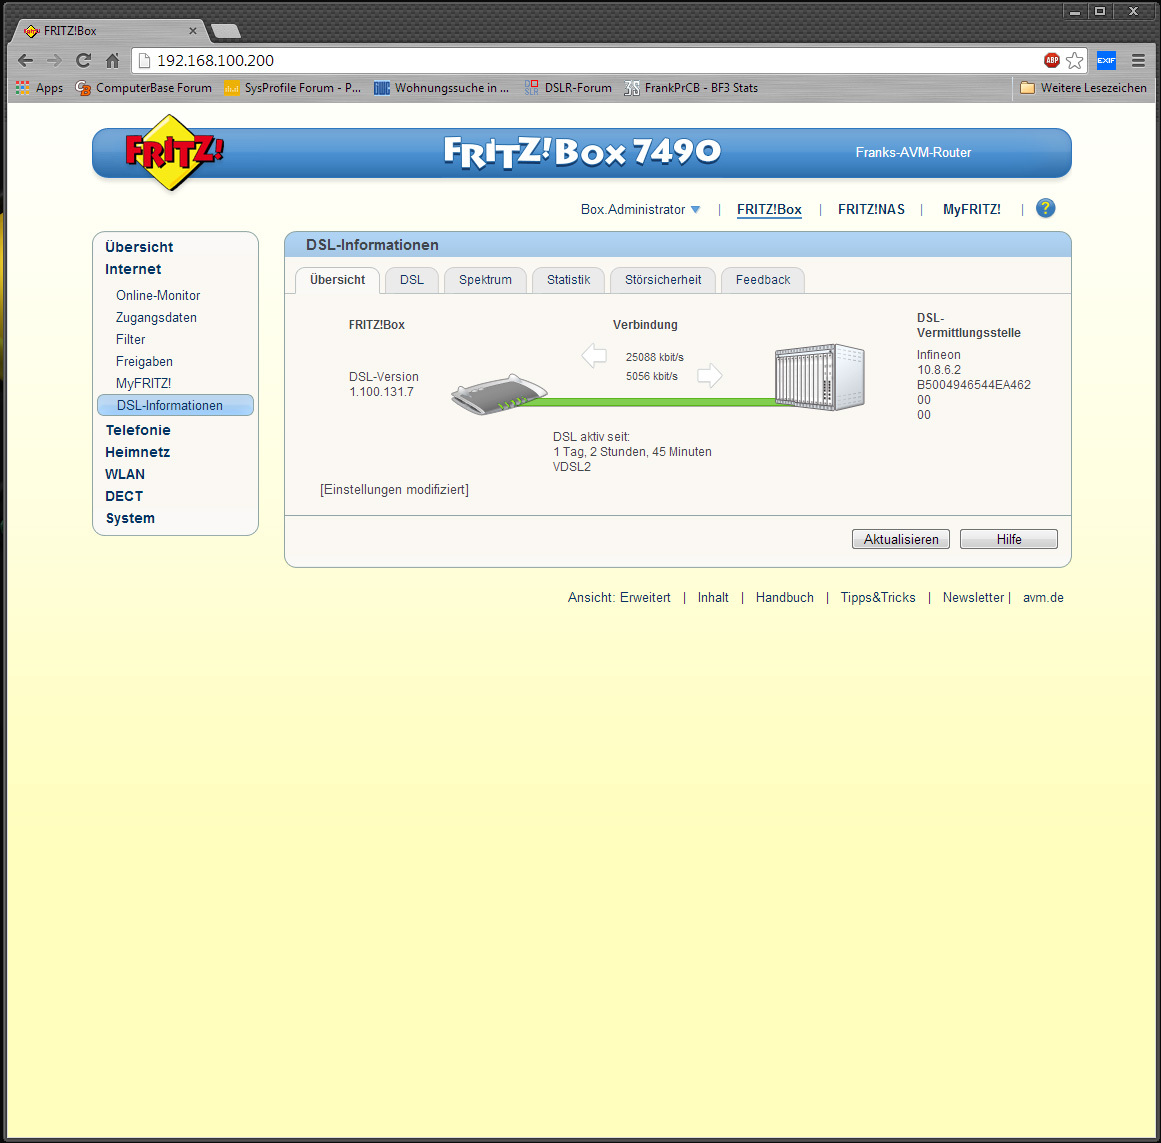Open Online-Monitor in the sidebar
The height and width of the screenshot is (1143, 1161).
158,295
